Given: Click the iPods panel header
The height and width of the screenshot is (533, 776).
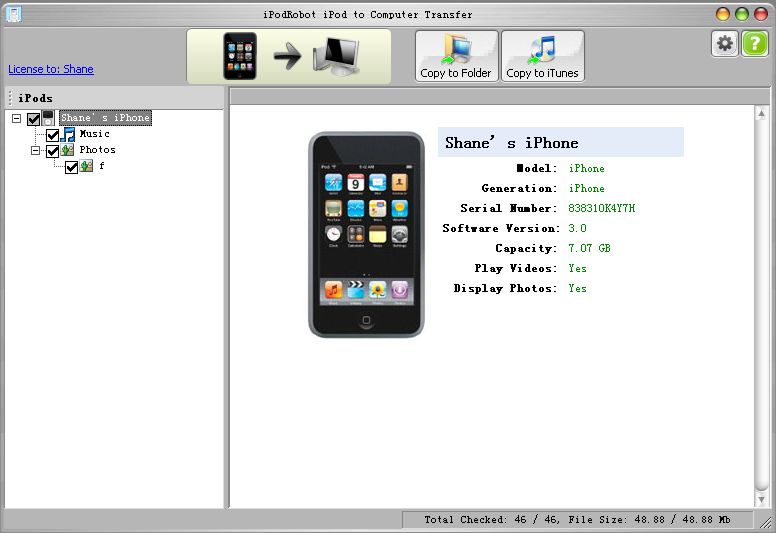Looking at the screenshot, I should pyautogui.click(x=114, y=98).
